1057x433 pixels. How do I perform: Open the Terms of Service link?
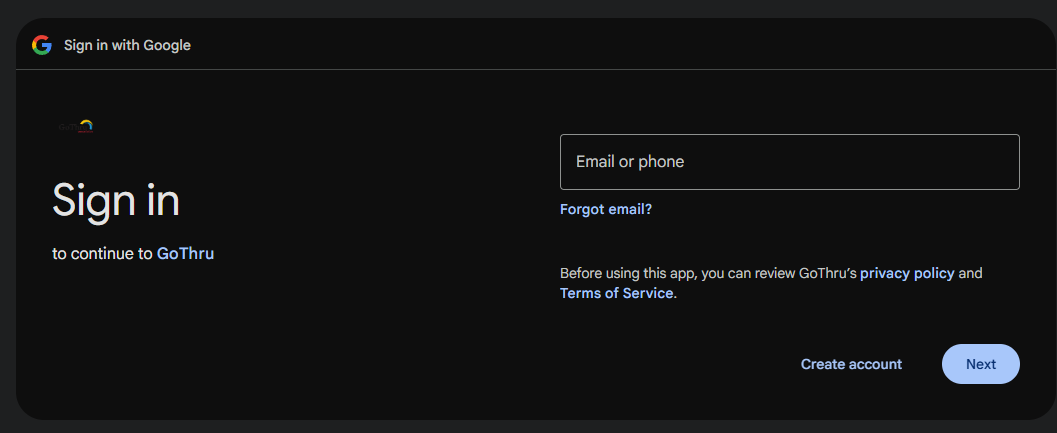[x=616, y=293]
